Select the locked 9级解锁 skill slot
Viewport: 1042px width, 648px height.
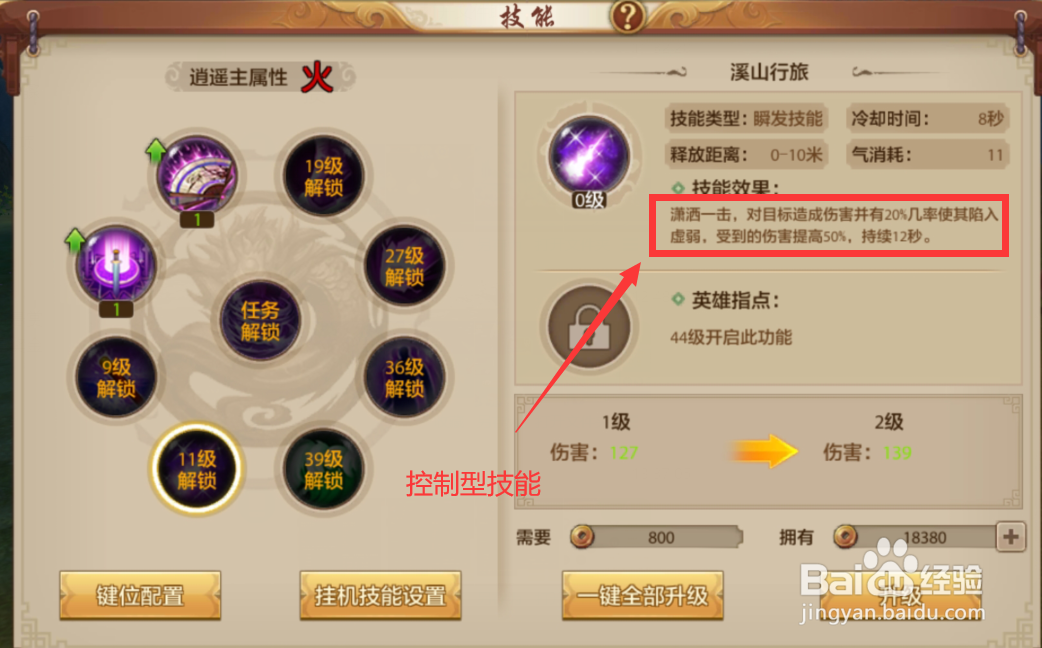pyautogui.click(x=116, y=377)
